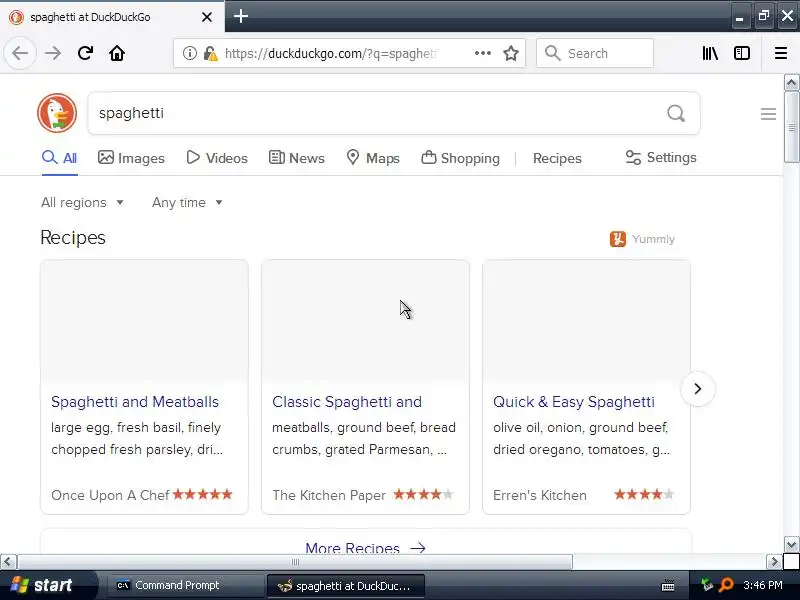Show site information via the info icon
Image resolution: width=800 pixels, height=600 pixels.
pos(190,53)
